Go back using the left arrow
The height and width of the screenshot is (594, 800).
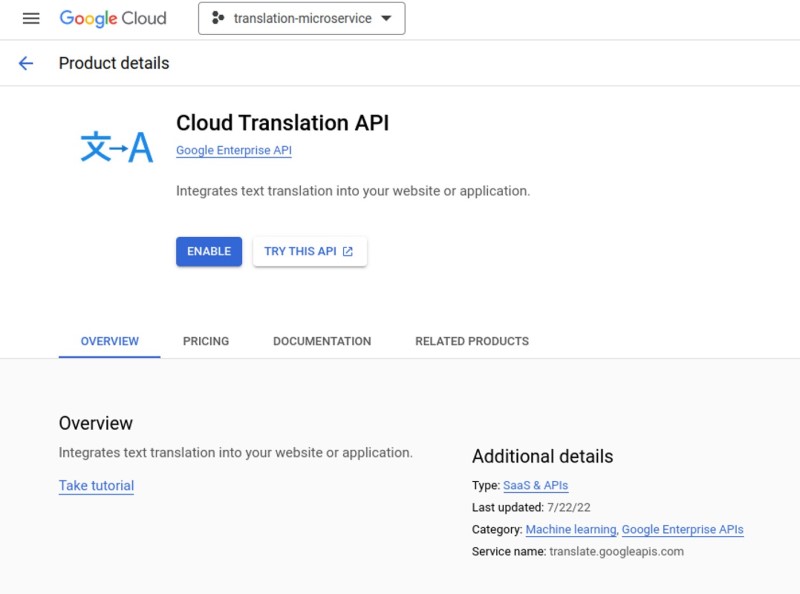point(26,63)
